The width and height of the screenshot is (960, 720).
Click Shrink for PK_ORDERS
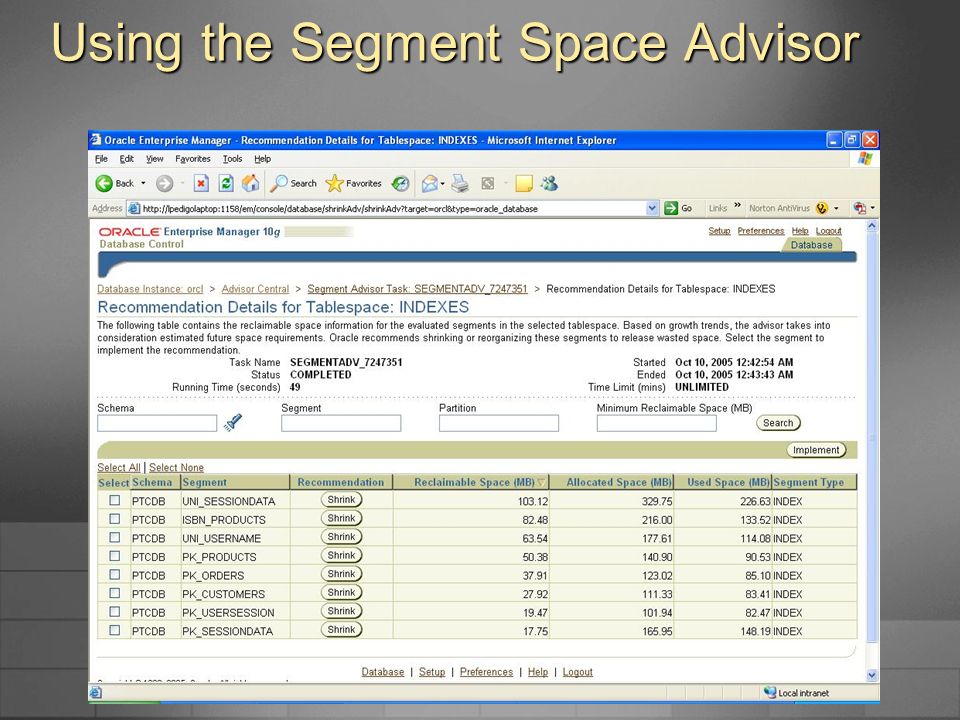341,574
